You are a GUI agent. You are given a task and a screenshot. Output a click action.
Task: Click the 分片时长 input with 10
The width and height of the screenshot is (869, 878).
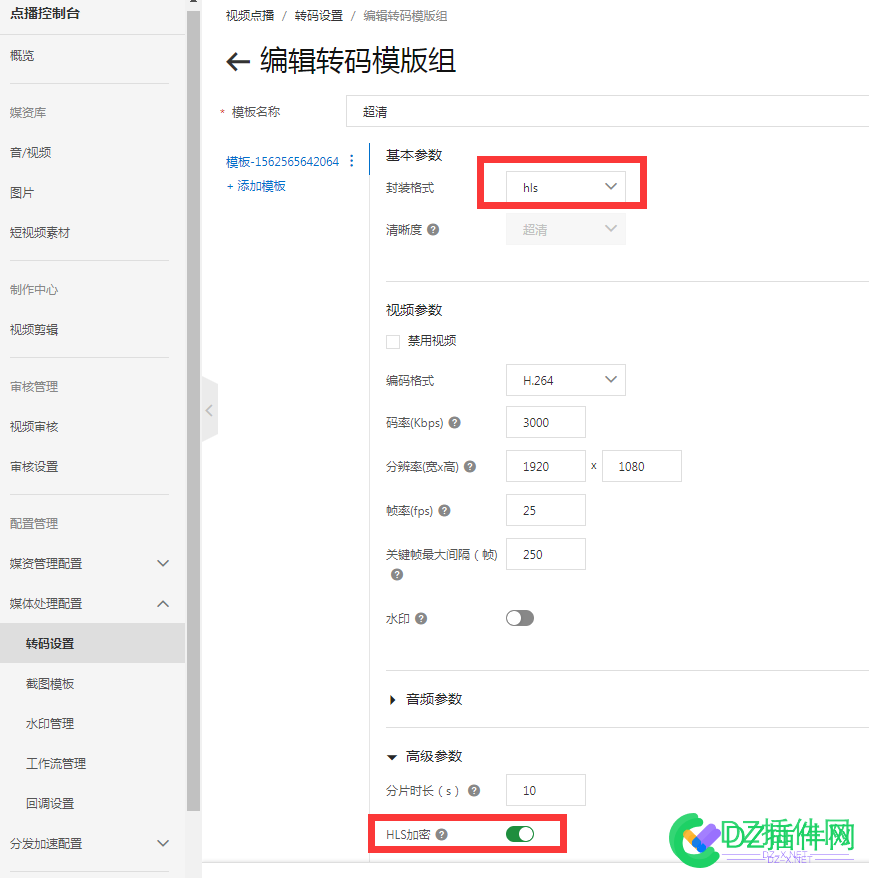(546, 790)
